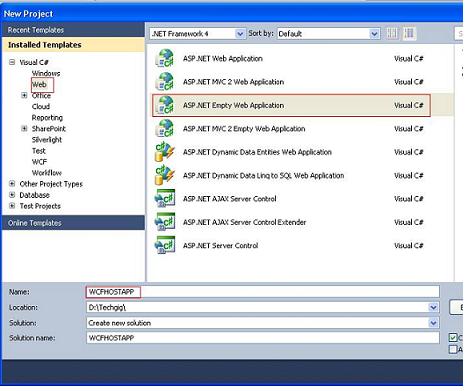Image resolution: width=466 pixels, height=391 pixels.
Task: Select the Silverlight template category
Action: click(x=47, y=139)
